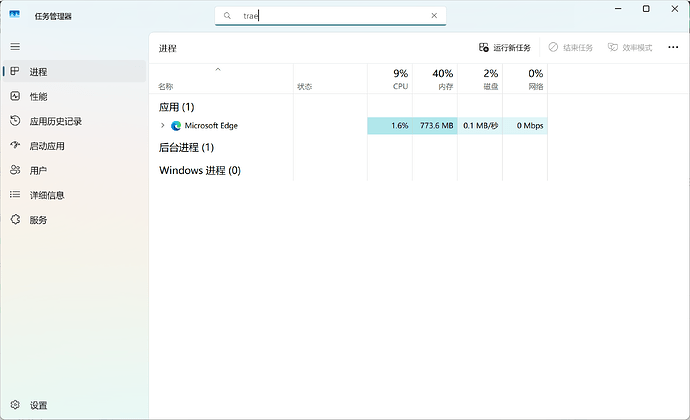
Task: Click the 0 Mbps network cell
Action: [525, 125]
